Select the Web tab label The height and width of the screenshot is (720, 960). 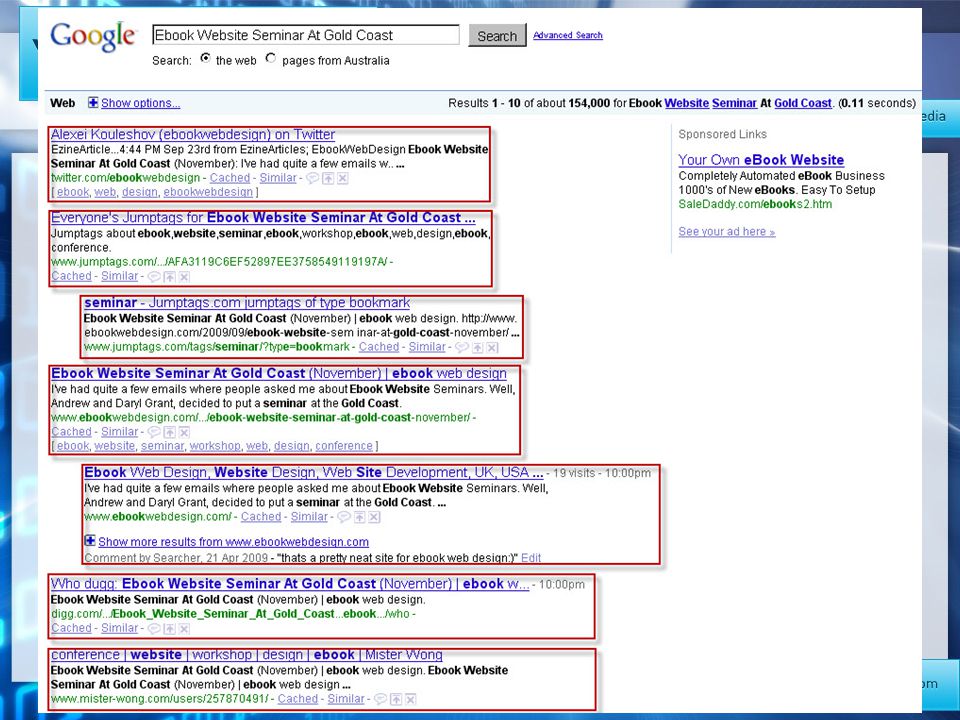pyautogui.click(x=62, y=103)
